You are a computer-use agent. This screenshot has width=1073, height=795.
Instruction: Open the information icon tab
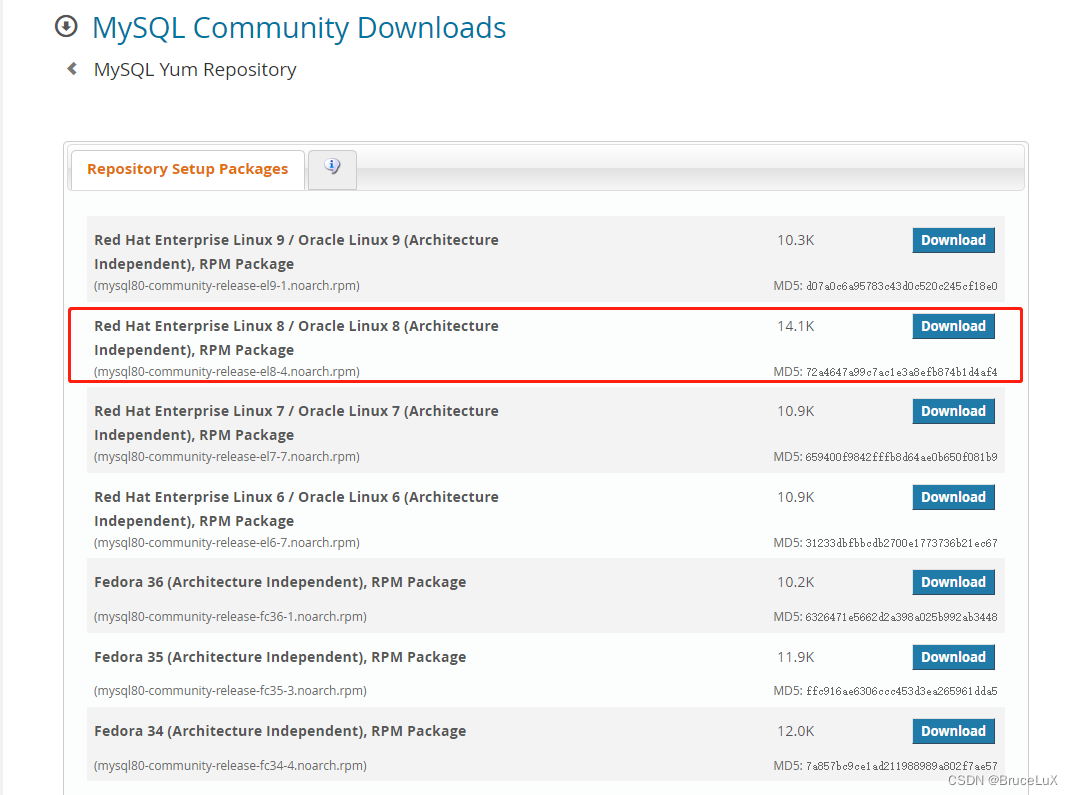332,168
